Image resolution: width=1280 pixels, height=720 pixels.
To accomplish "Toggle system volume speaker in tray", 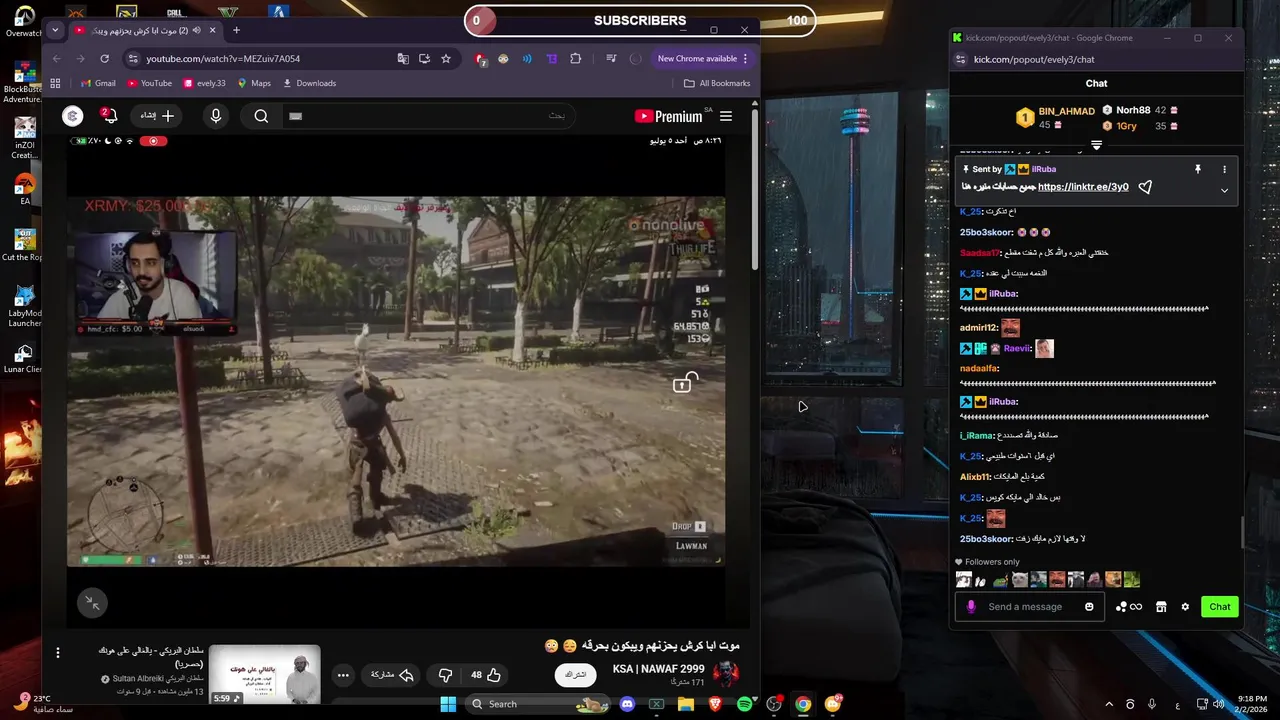I will tap(1218, 704).
